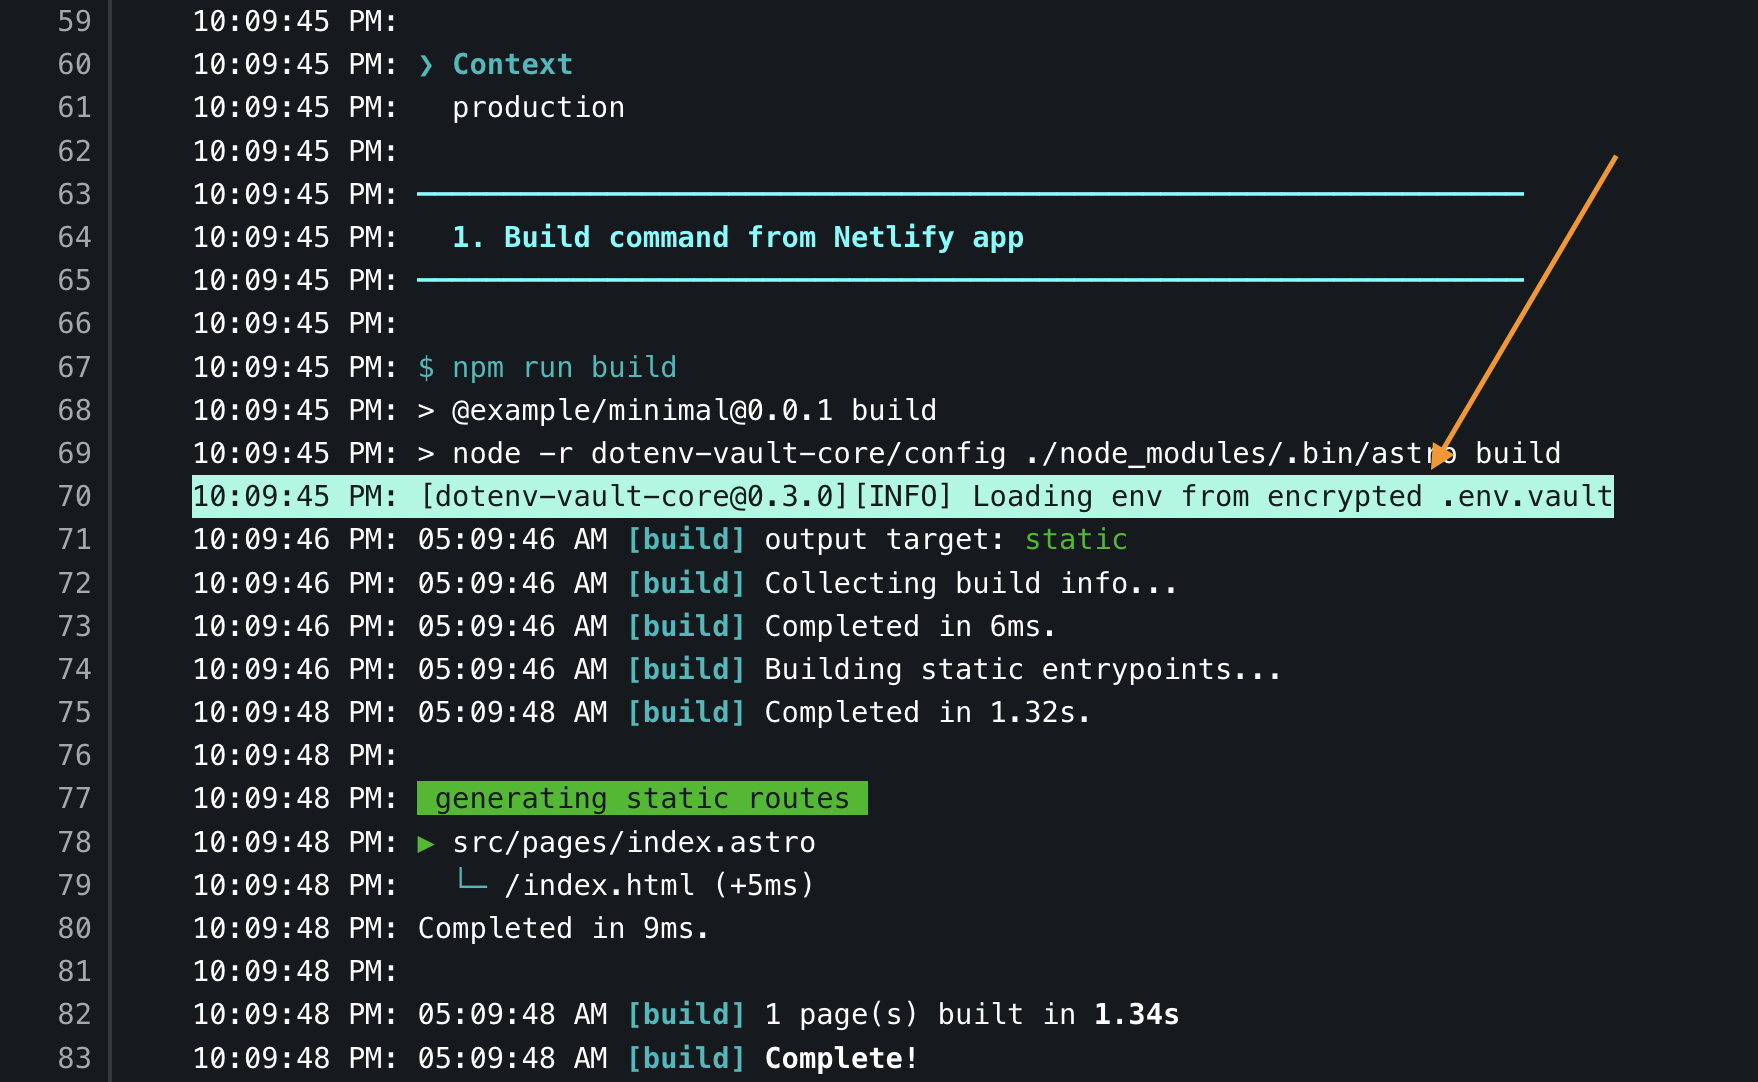The height and width of the screenshot is (1082, 1758).
Task: Select line number 64 in the gutter
Action: tap(74, 238)
